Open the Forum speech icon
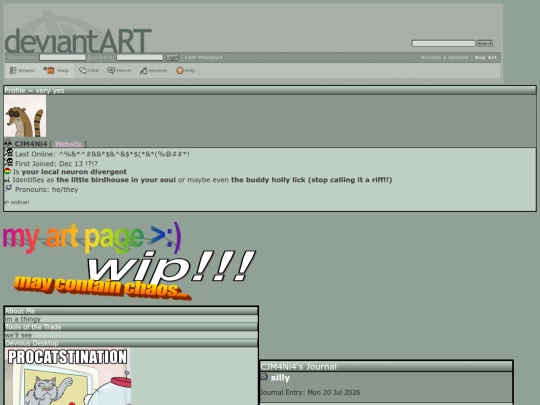Screen dimensions: 540x405 pos(111,71)
